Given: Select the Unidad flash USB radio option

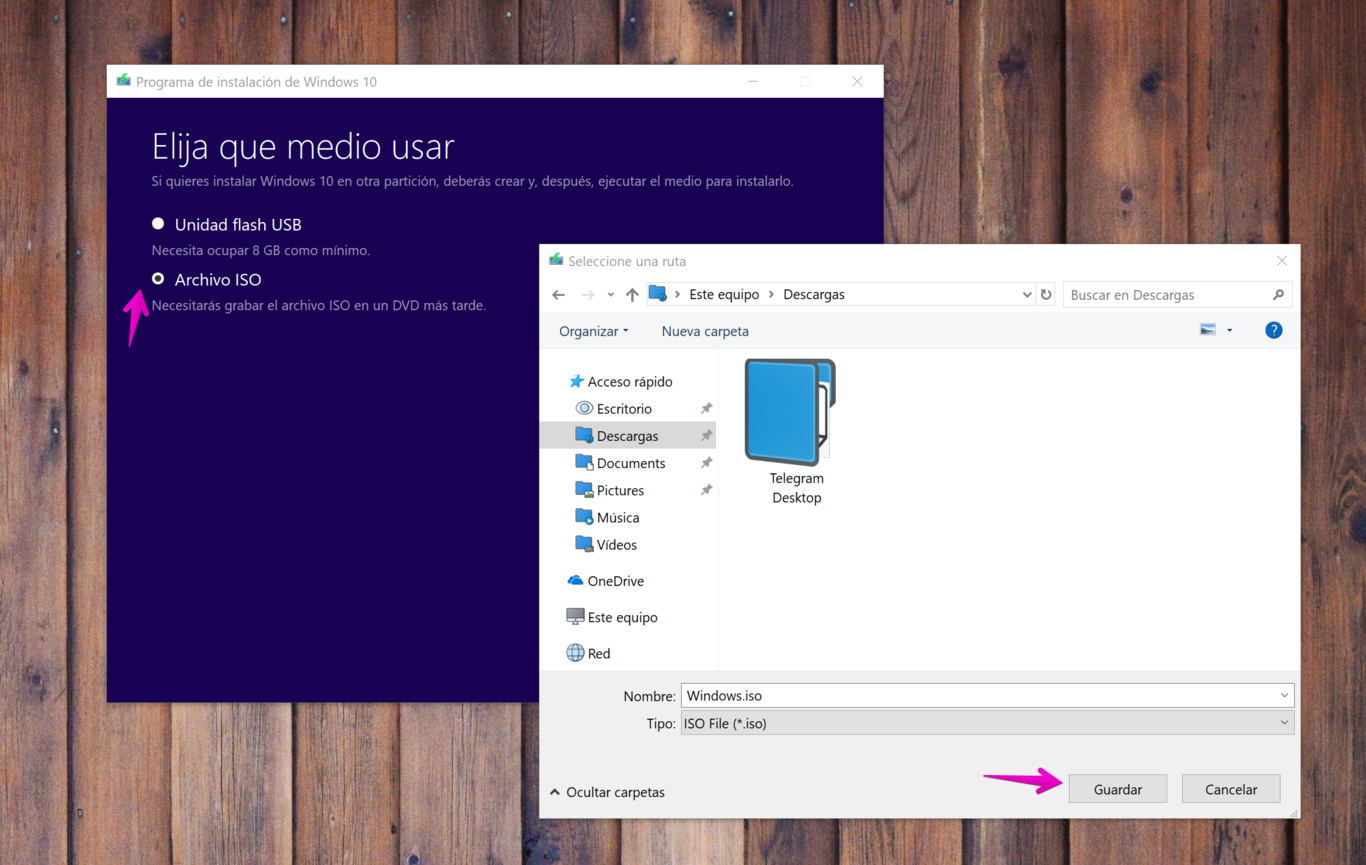Looking at the screenshot, I should click(158, 224).
